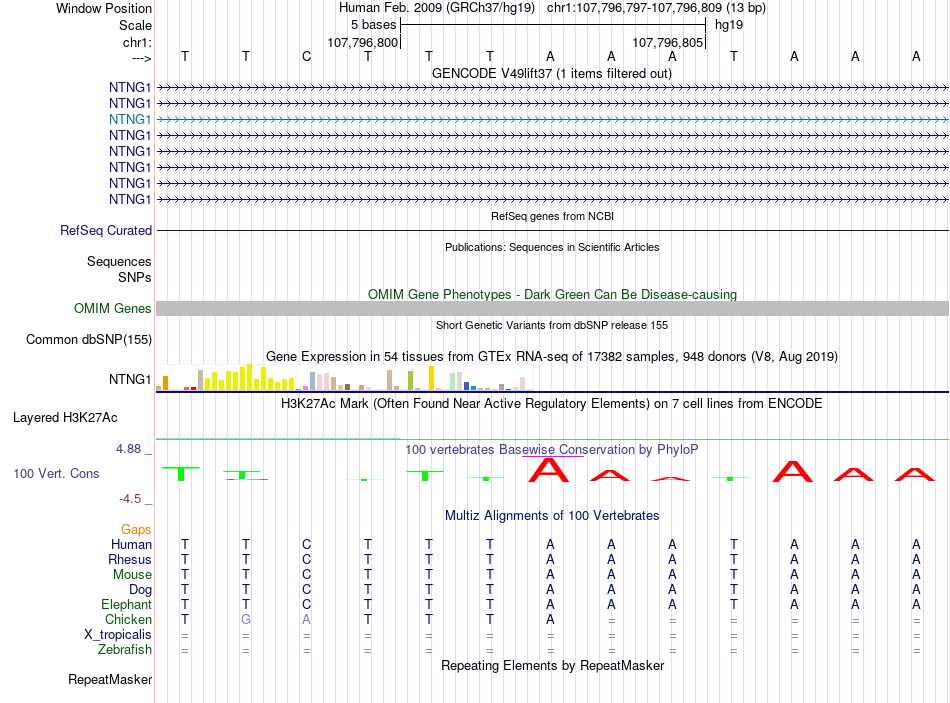Image resolution: width=950 pixels, height=703 pixels.
Task: Select the light blue highlighted NTNG1 transcript label
Action: point(130,119)
